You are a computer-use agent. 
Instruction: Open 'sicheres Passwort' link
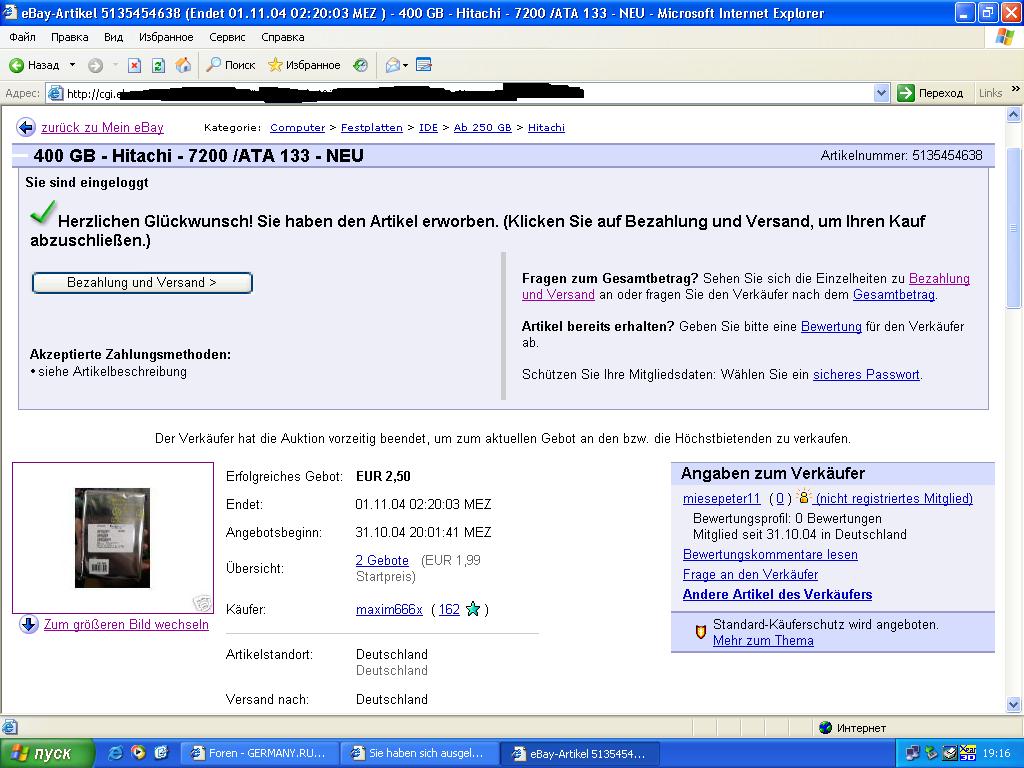[866, 375]
